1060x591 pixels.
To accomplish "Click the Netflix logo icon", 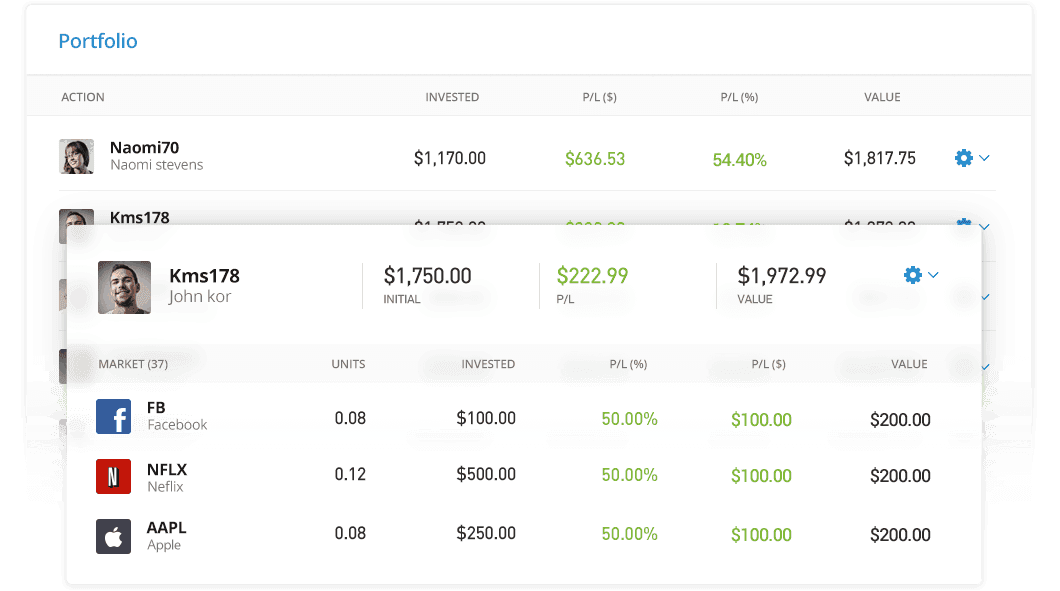I will click(x=114, y=477).
